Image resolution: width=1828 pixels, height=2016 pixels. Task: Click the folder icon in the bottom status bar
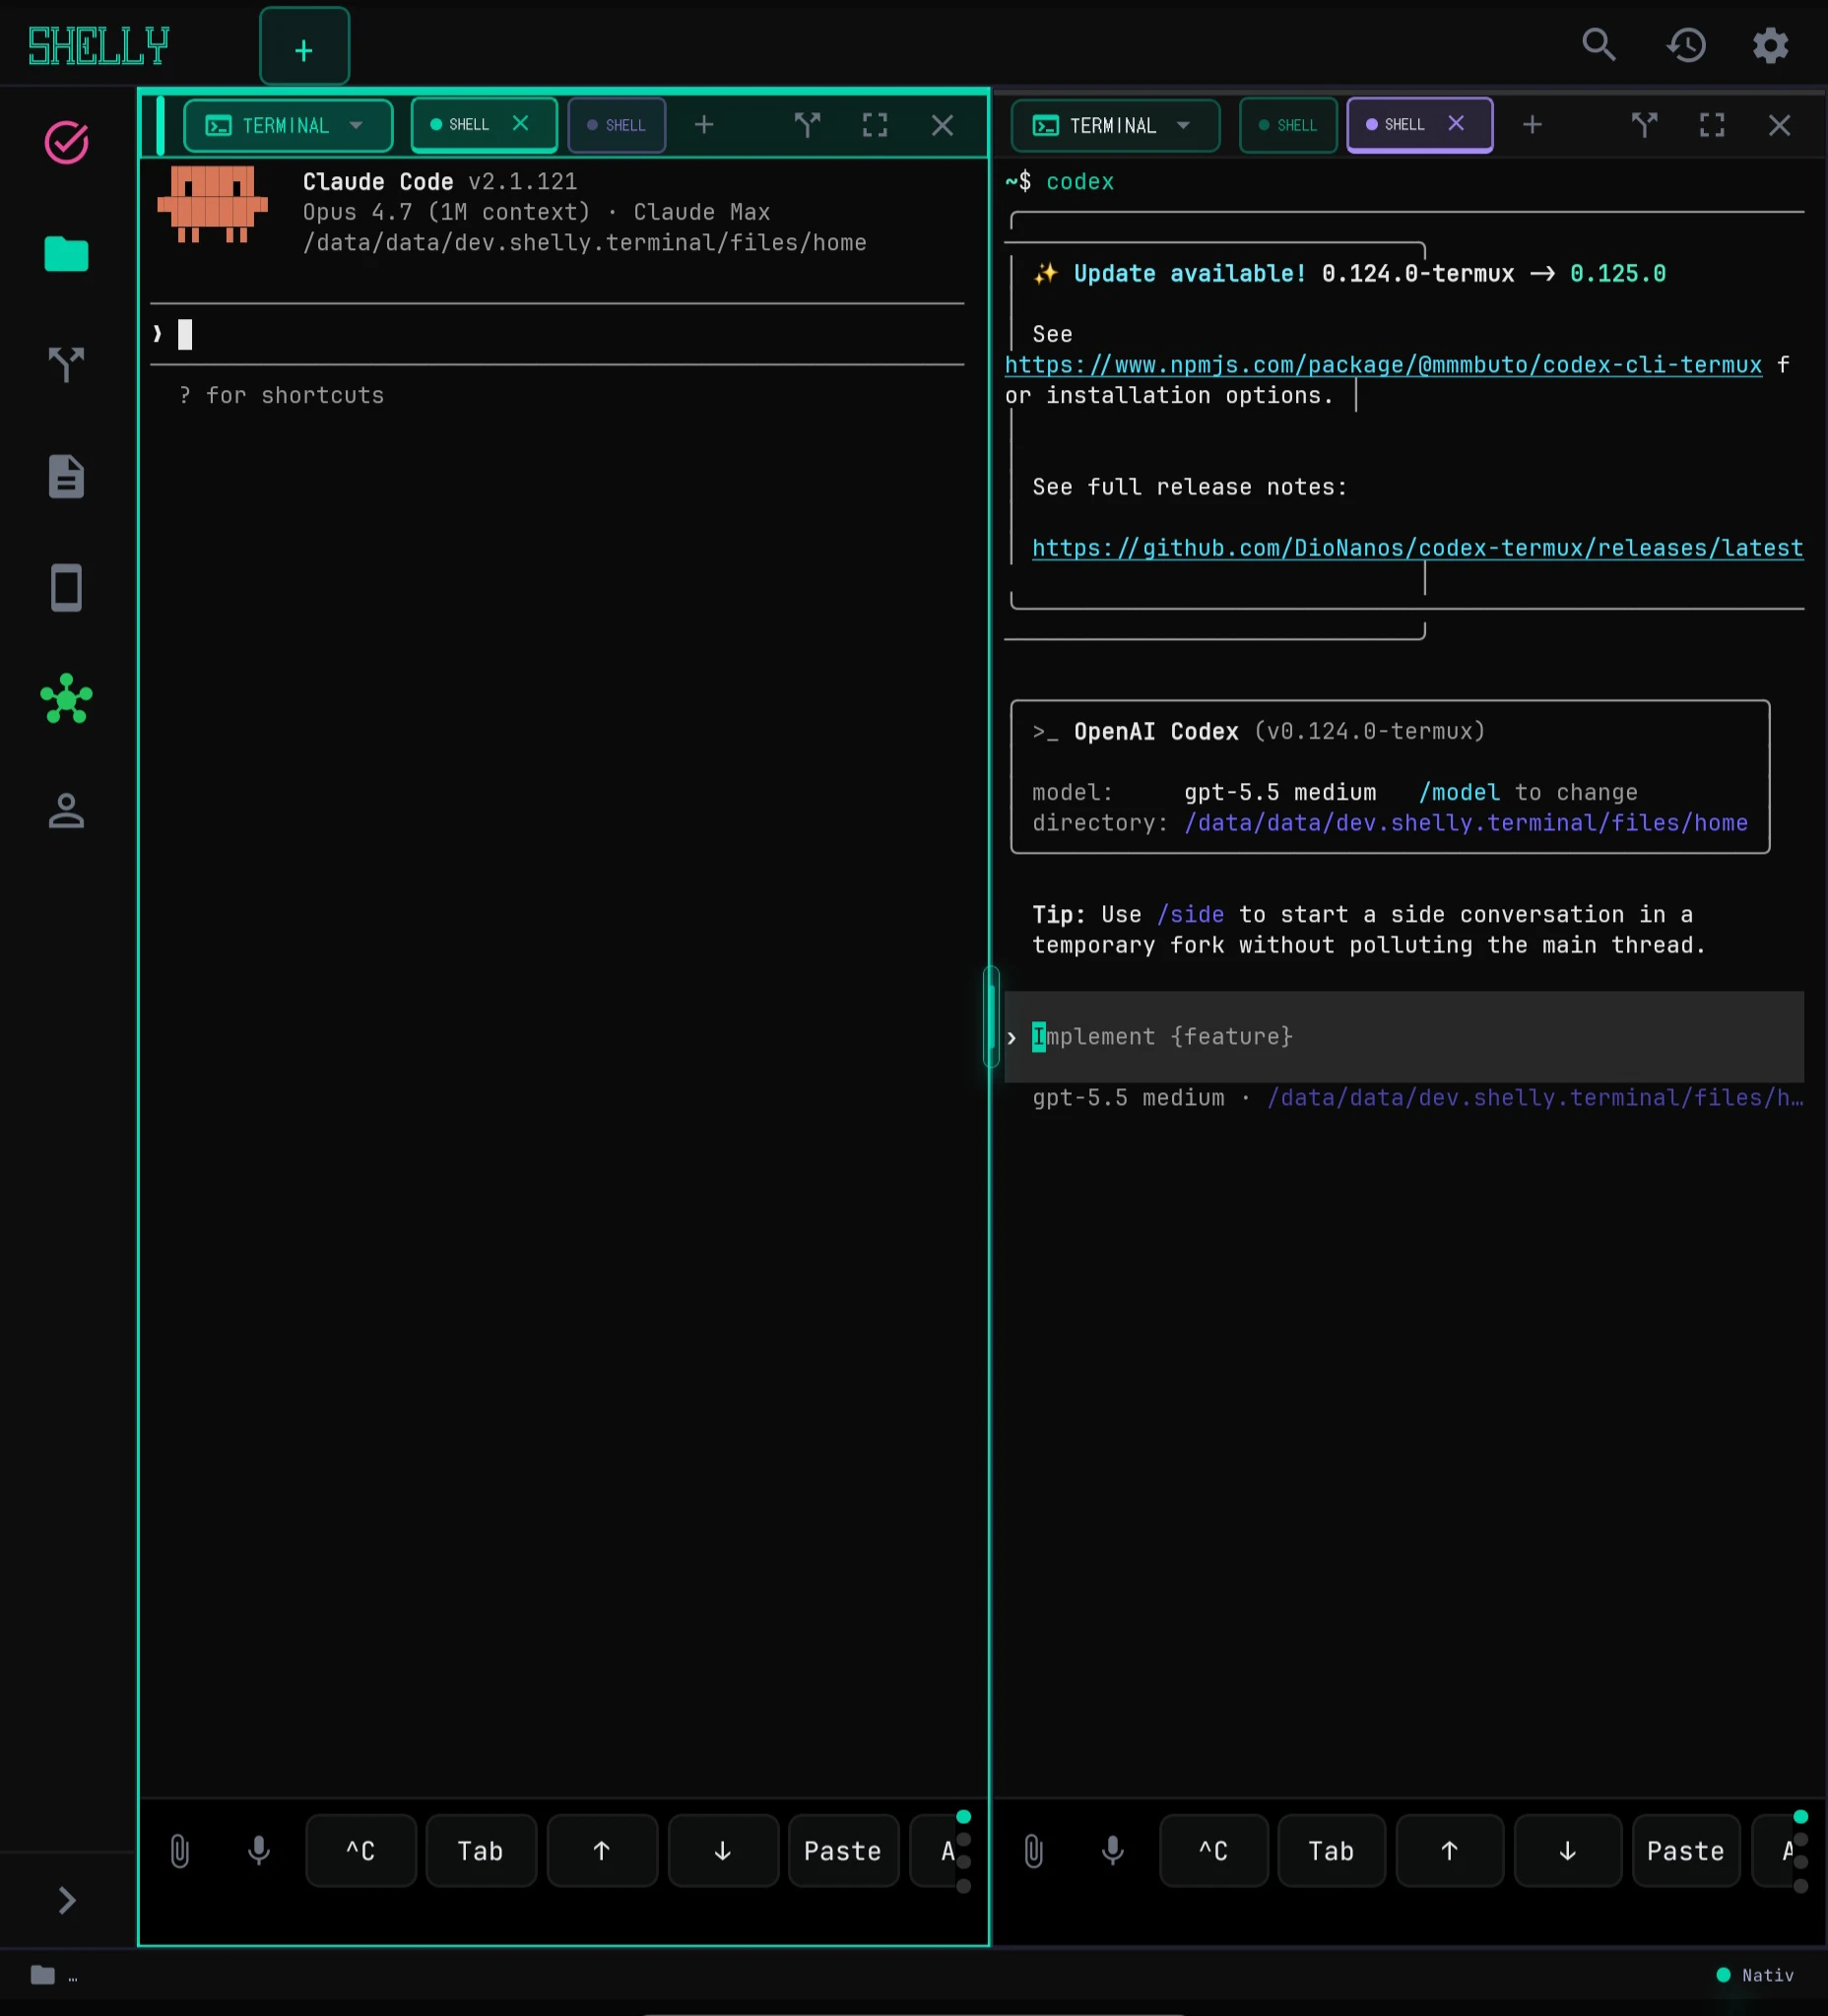pyautogui.click(x=43, y=1974)
